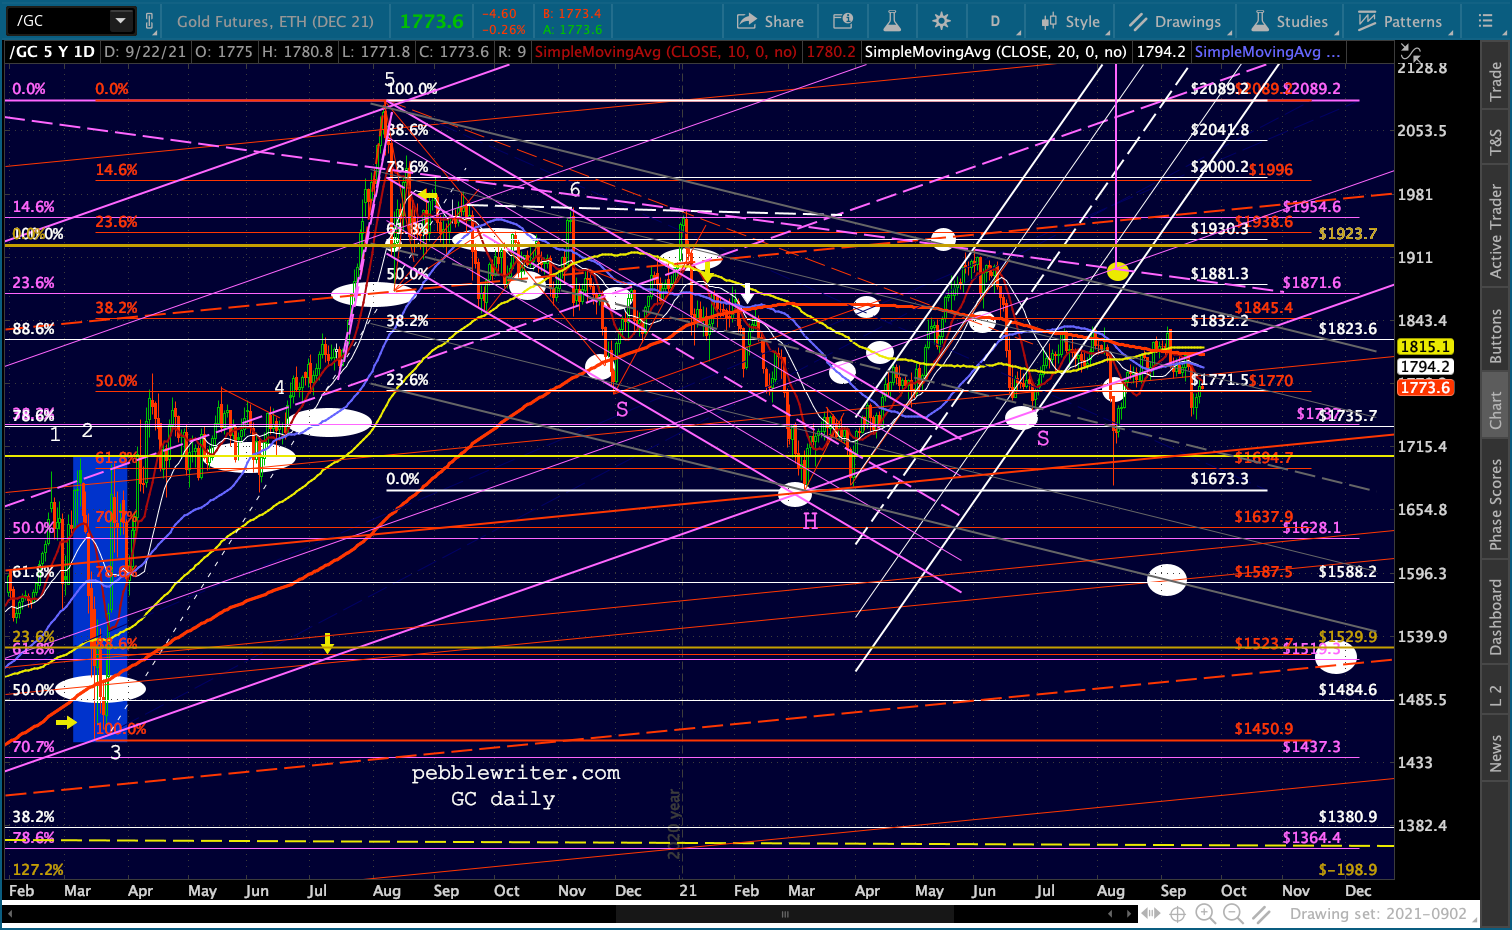Click the red 1773.6 price axis bubble
The height and width of the screenshot is (930, 1512).
[x=1425, y=388]
